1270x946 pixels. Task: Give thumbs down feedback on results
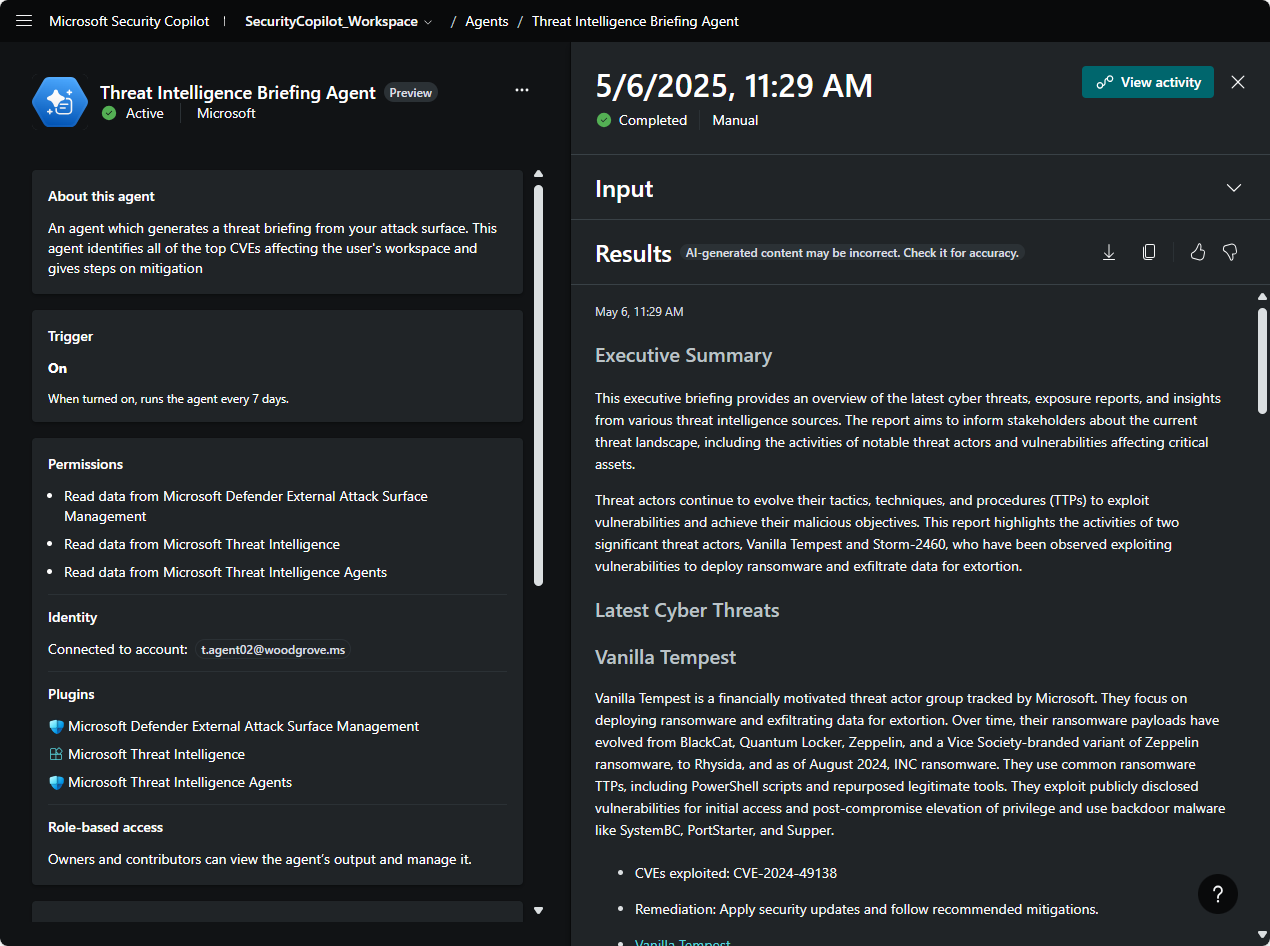pyautogui.click(x=1231, y=253)
